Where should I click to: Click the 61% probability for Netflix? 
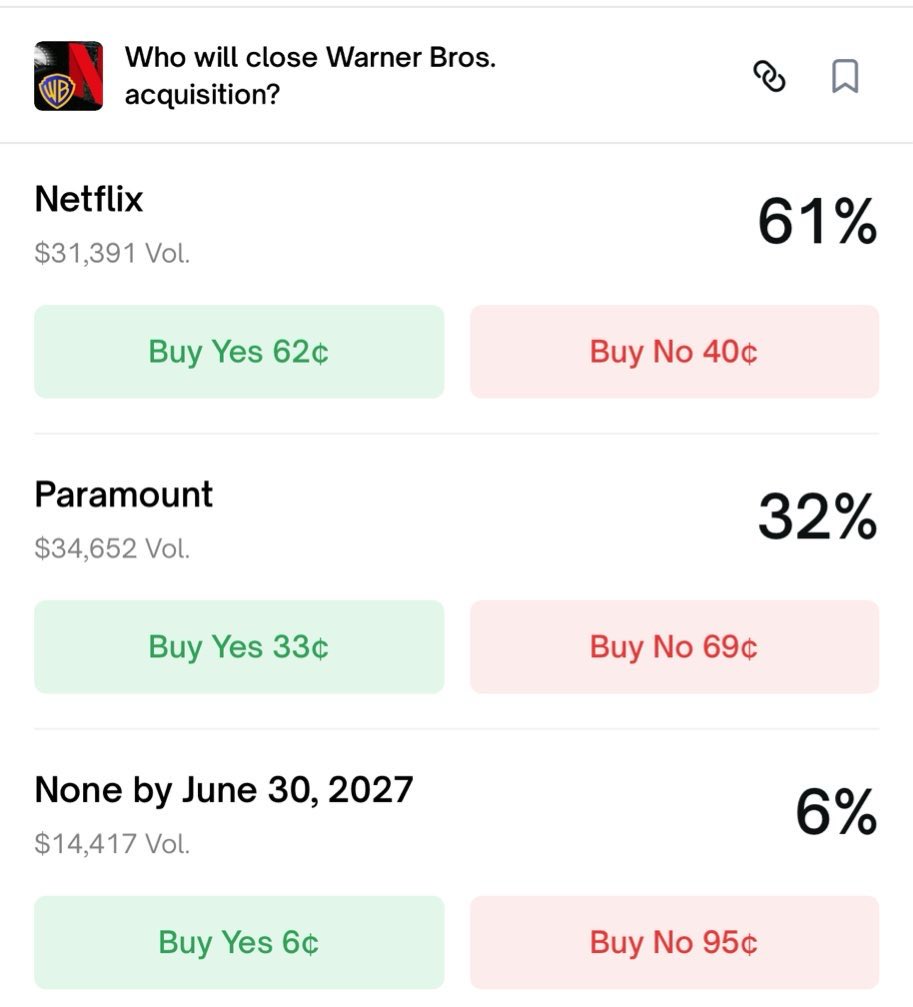click(817, 221)
